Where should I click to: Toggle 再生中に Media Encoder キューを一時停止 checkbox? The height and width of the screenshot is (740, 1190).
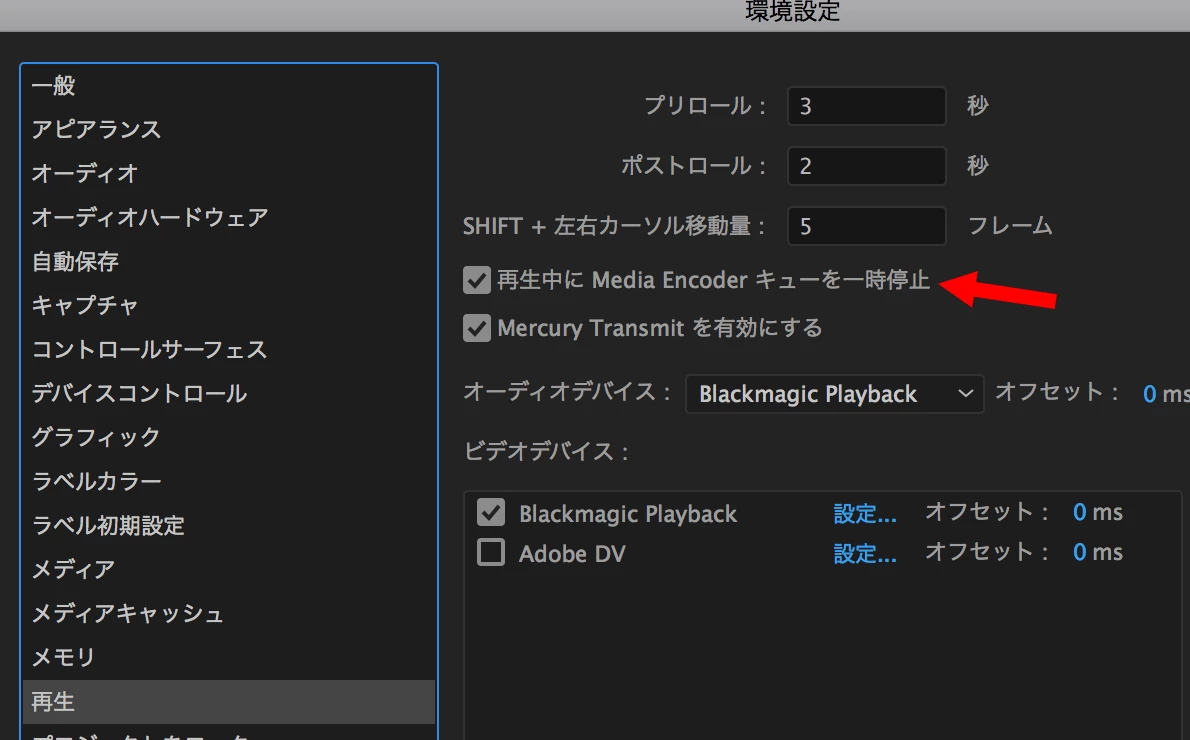click(x=477, y=280)
